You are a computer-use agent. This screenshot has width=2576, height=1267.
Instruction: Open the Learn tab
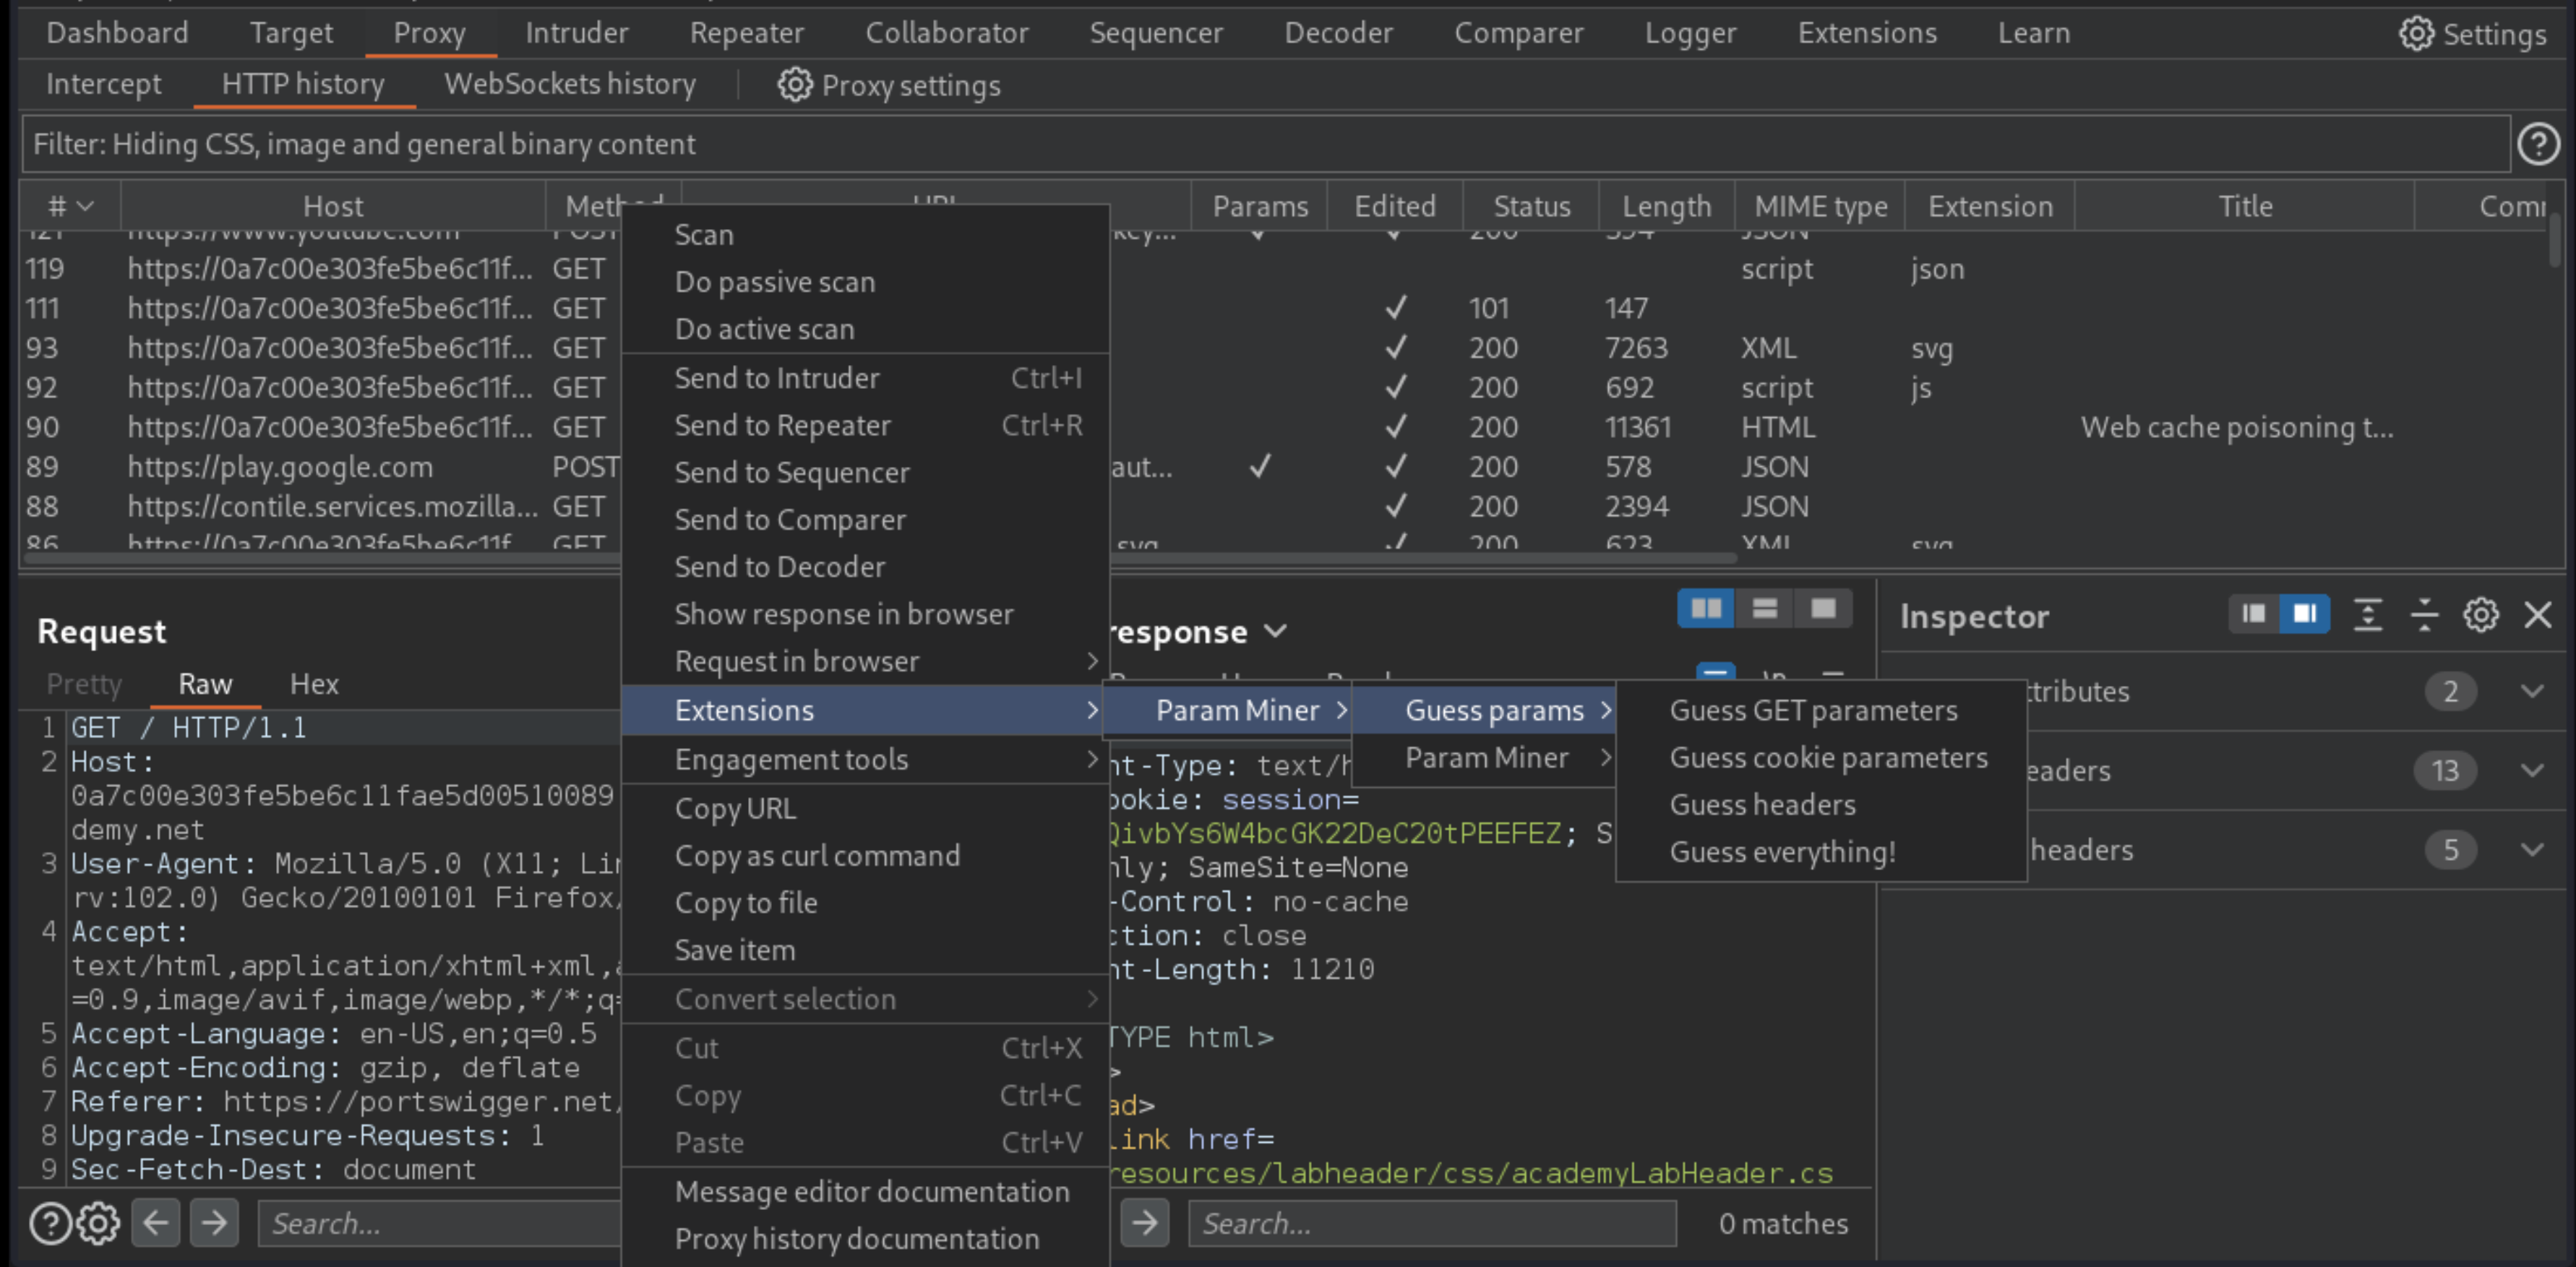pos(2033,33)
